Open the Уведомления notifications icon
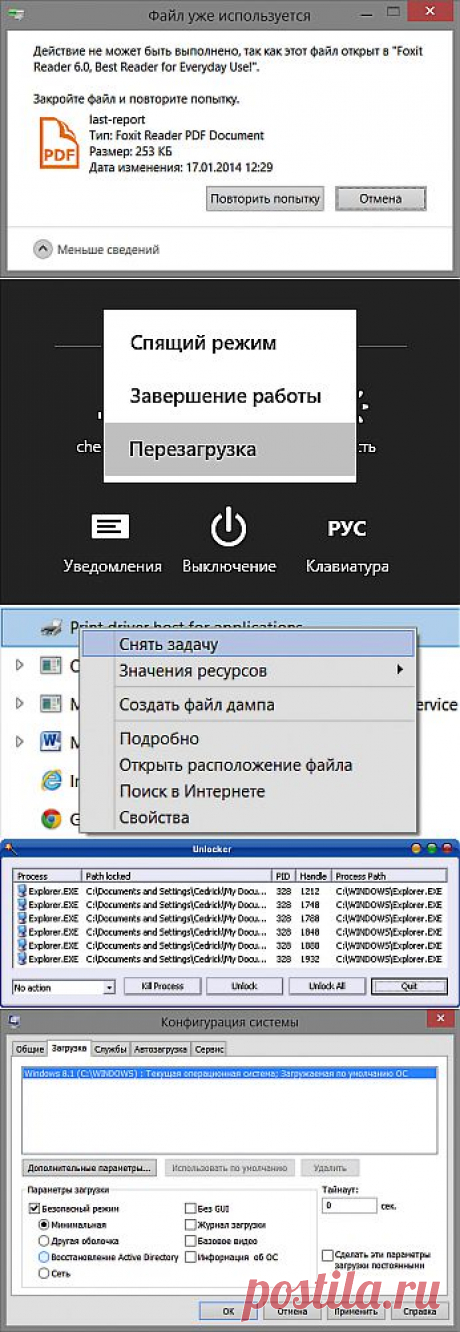Viewport: 460px width, 1332px height. (x=112, y=527)
